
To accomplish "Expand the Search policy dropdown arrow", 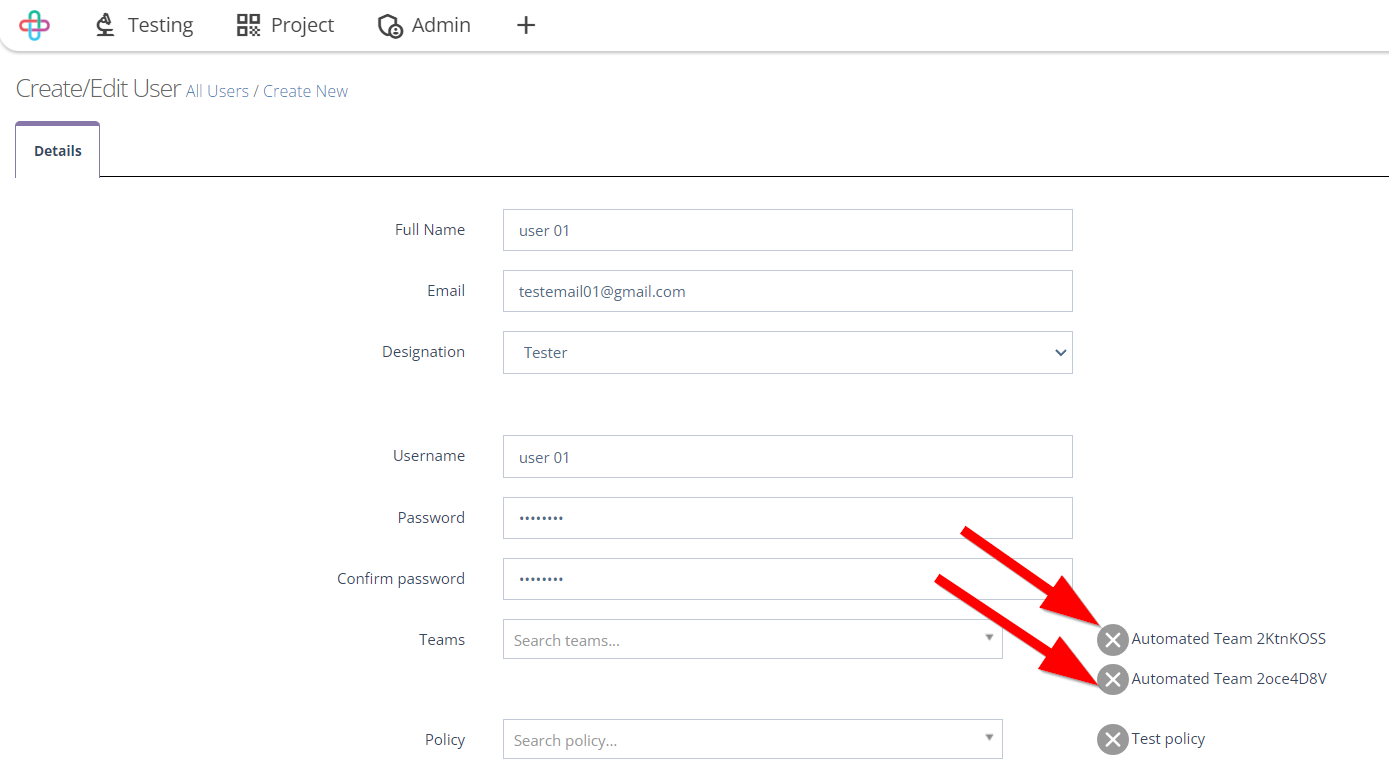I will pos(989,738).
